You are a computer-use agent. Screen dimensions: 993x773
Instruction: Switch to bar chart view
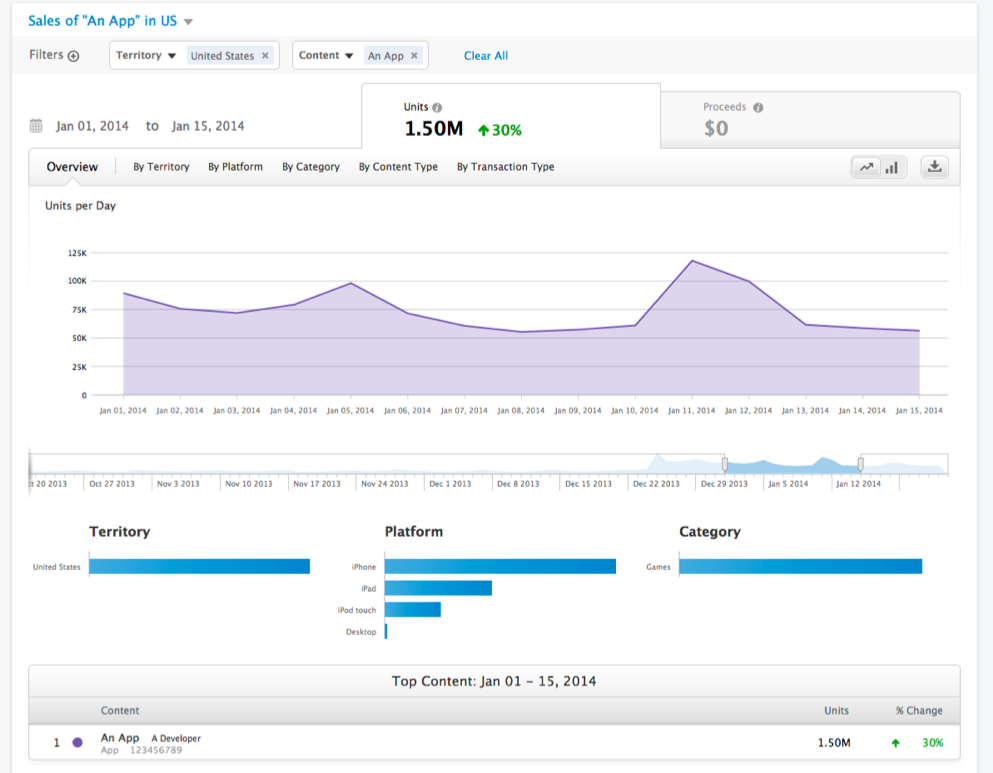click(x=892, y=168)
